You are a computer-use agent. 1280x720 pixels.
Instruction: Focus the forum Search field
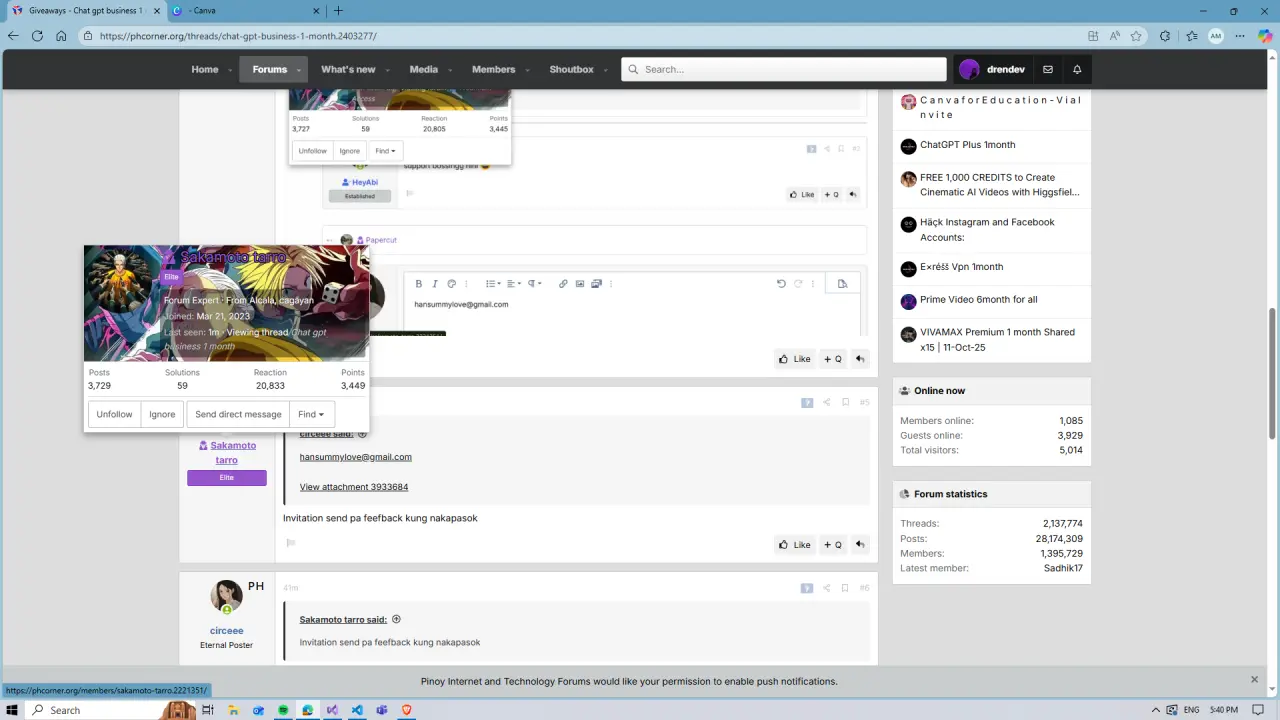784,69
